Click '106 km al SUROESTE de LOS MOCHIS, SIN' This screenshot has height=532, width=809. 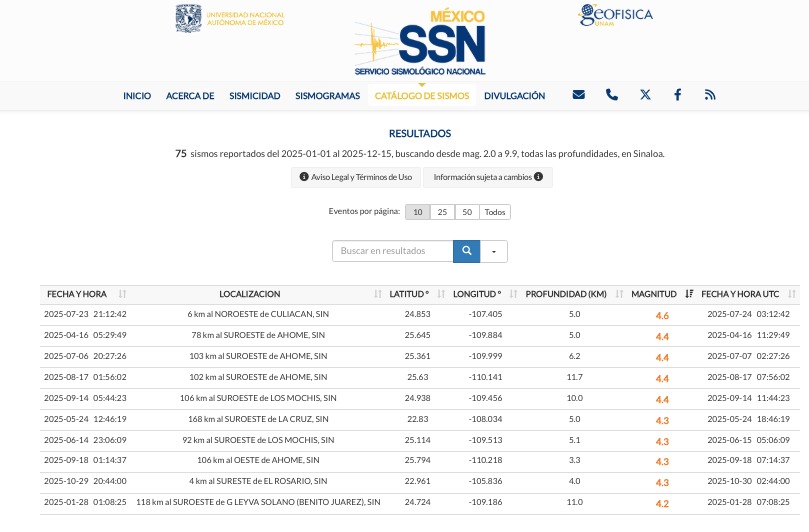pyautogui.click(x=258, y=398)
